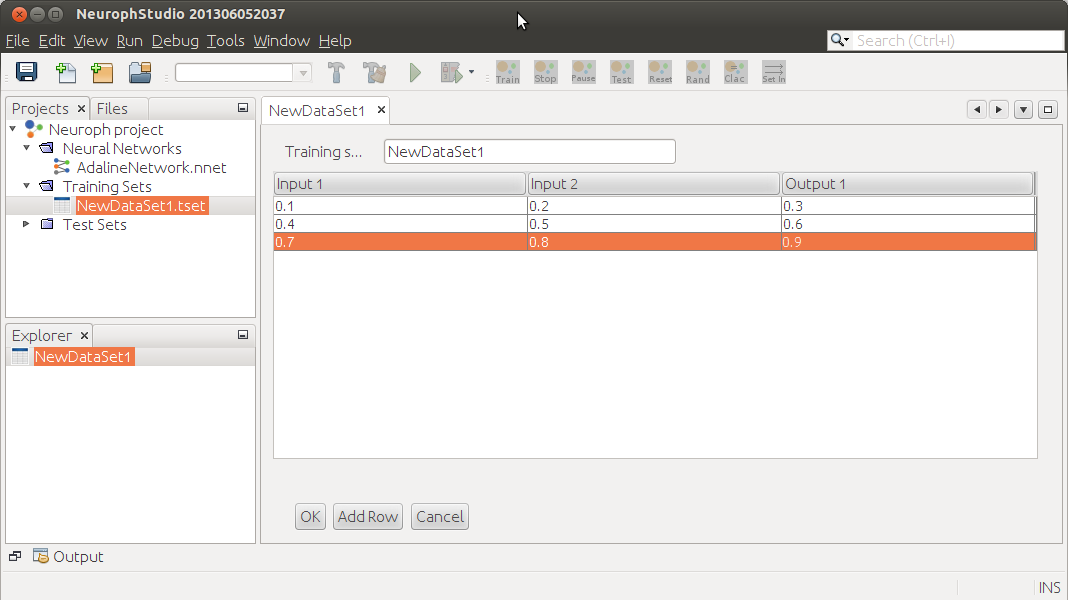Screen dimensions: 1068x600
Task: Open the Tools menu
Action: [225, 41]
